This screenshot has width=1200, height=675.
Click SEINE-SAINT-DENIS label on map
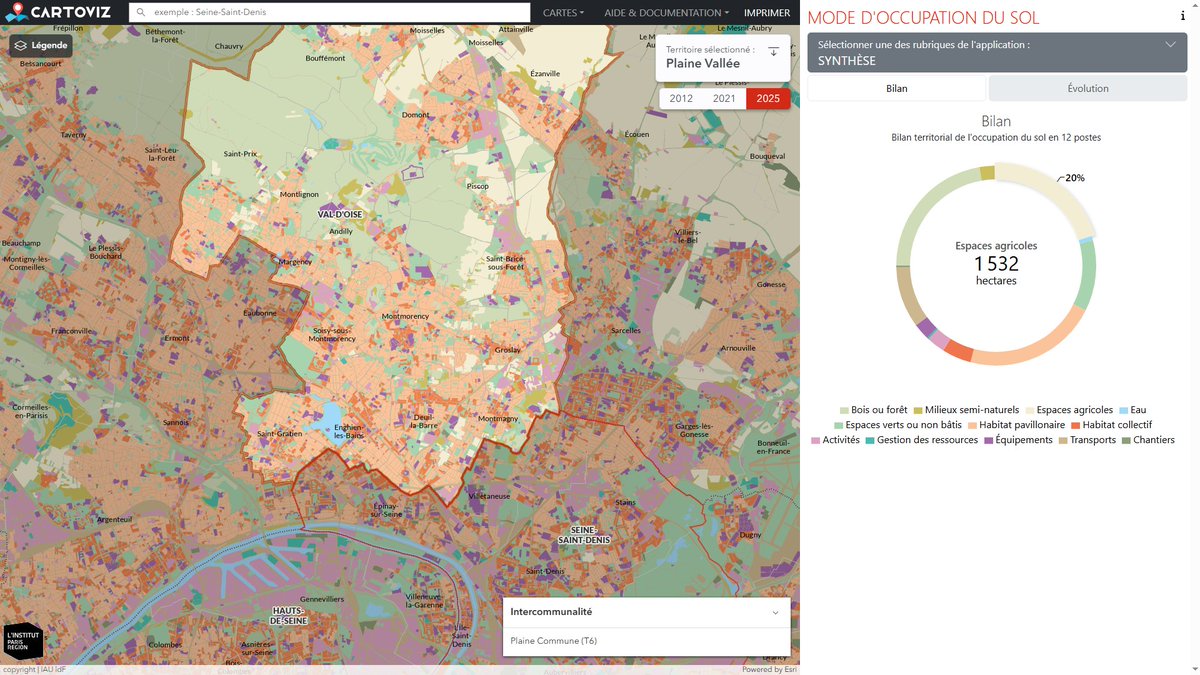tap(584, 534)
